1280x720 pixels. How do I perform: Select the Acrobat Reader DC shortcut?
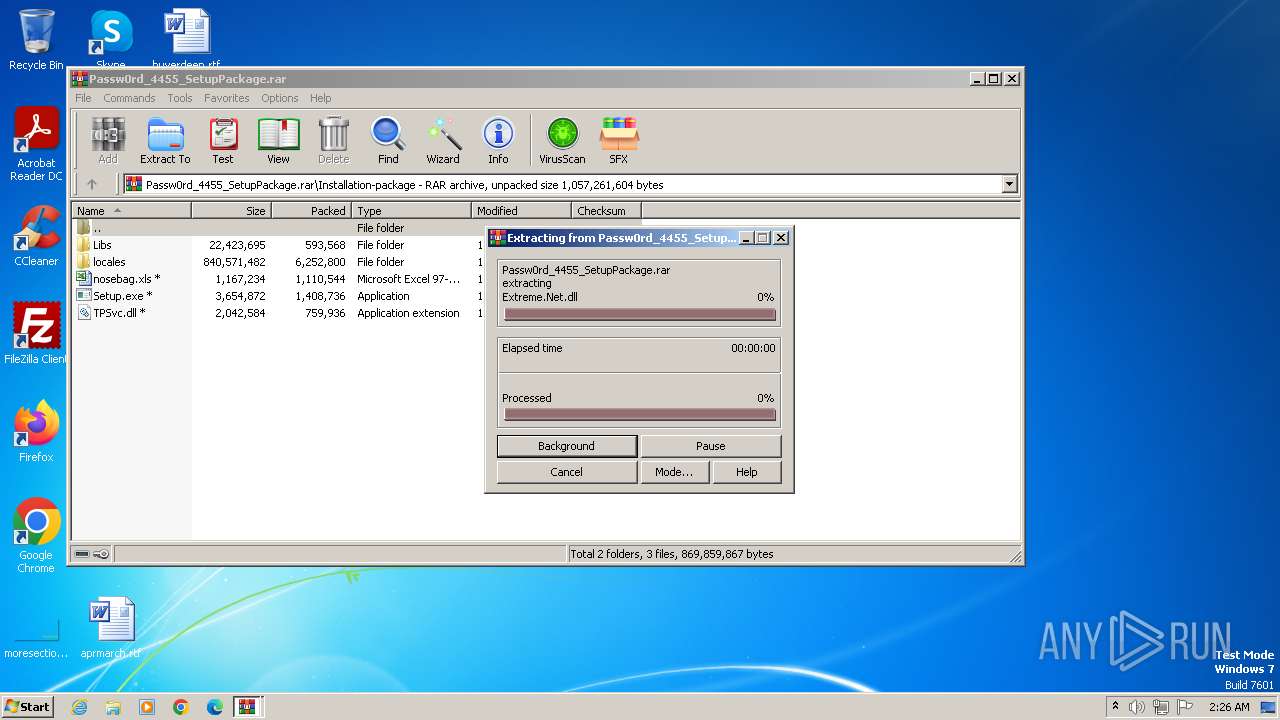click(36, 145)
